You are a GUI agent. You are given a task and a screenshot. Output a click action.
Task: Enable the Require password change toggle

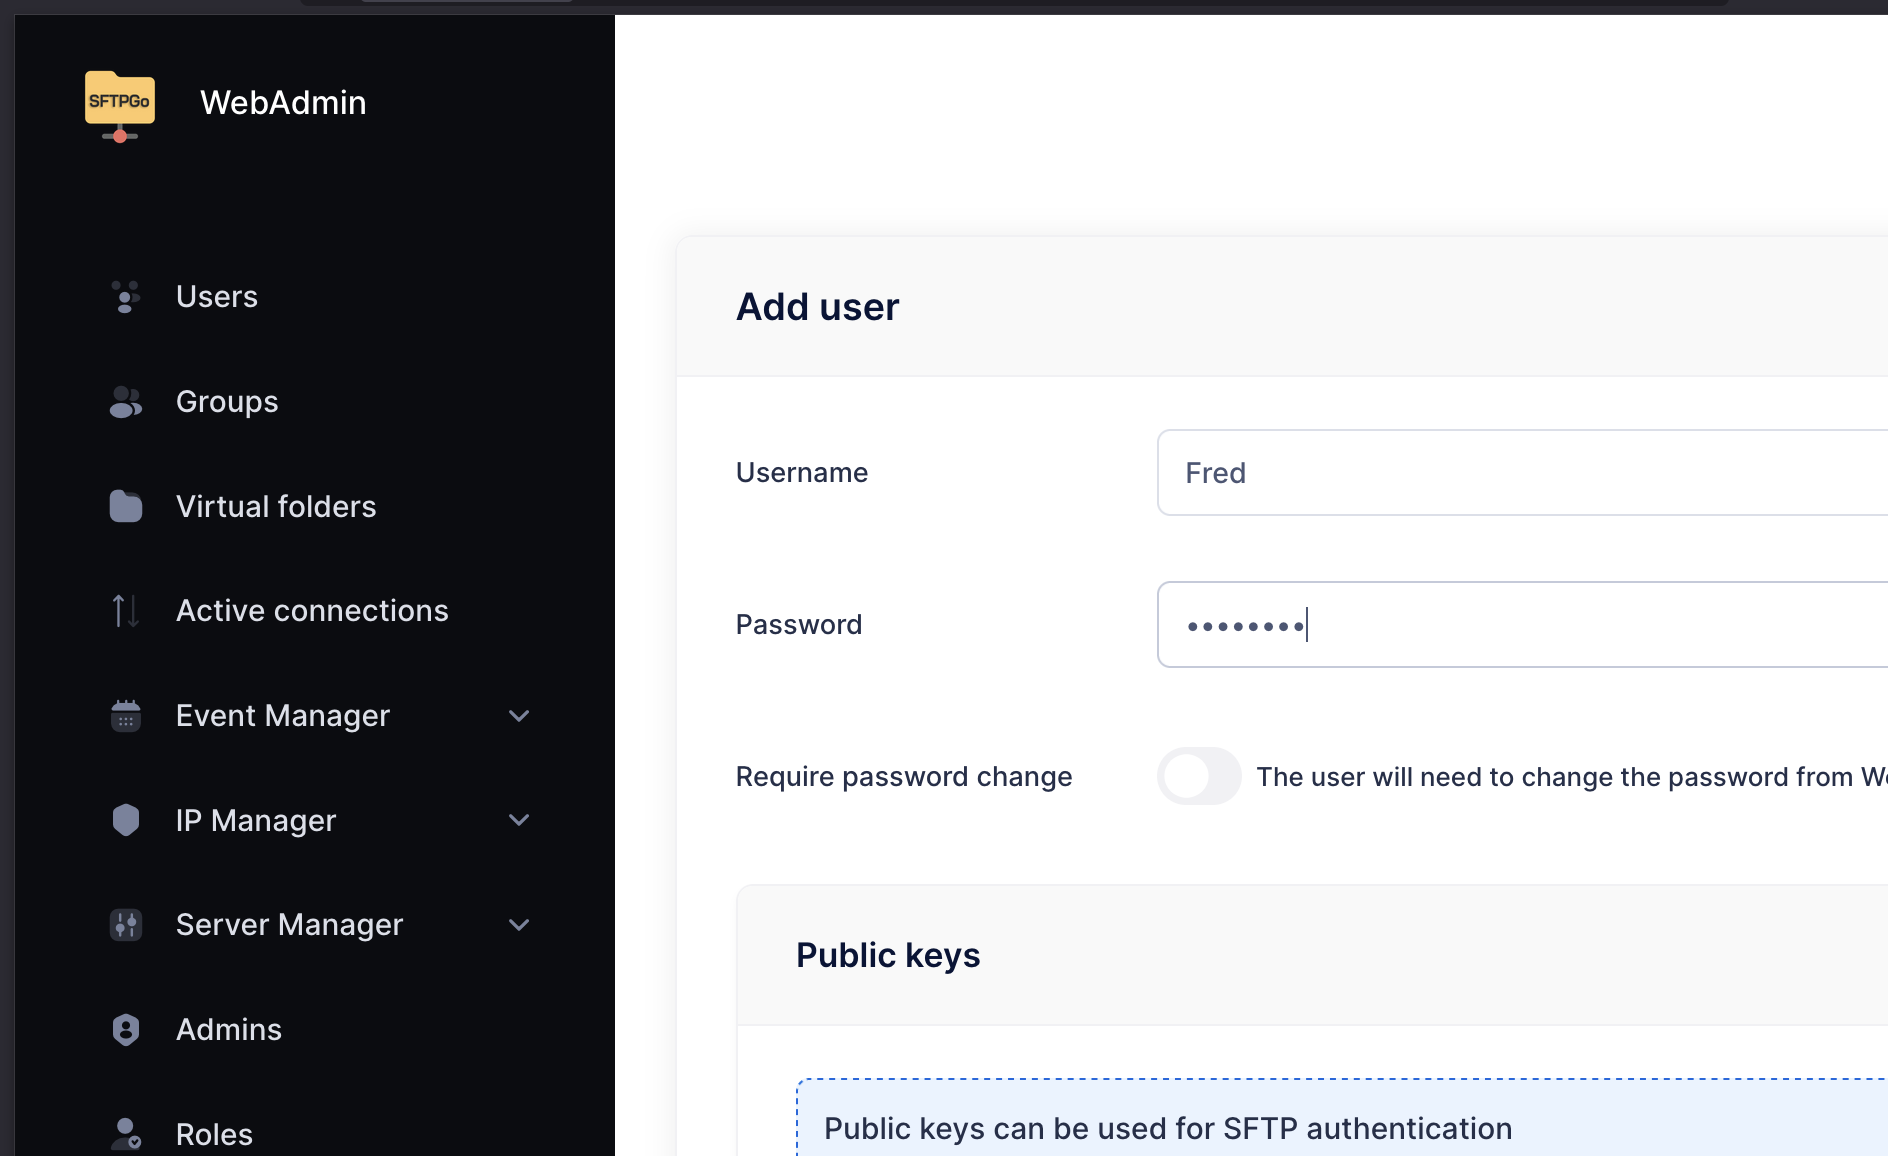pyautogui.click(x=1198, y=776)
